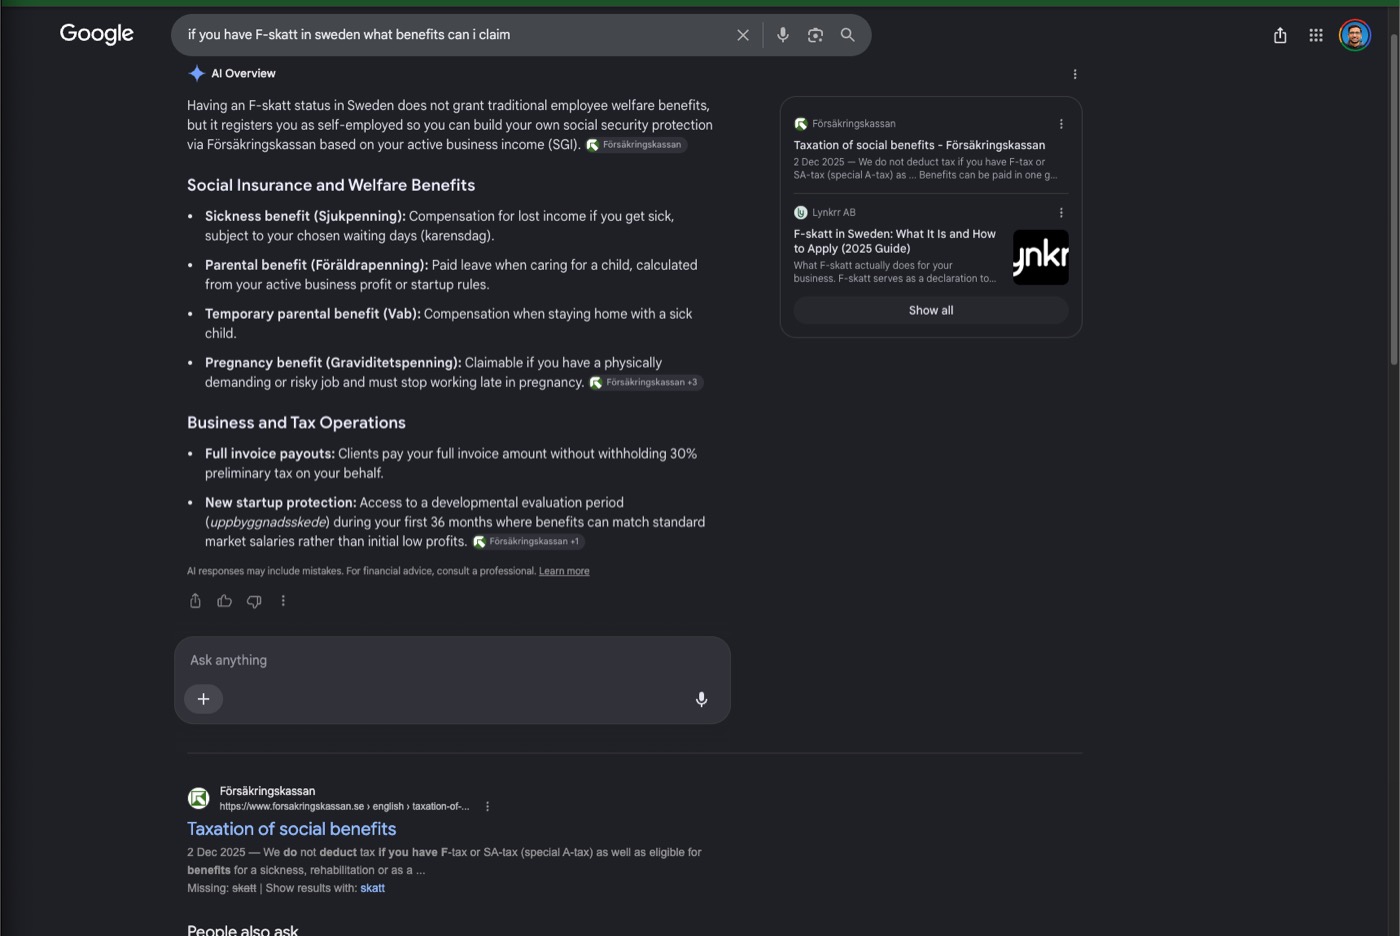The width and height of the screenshot is (1400, 936).
Task: Click the Temporary parental benefit (Vab) text
Action: (312, 314)
